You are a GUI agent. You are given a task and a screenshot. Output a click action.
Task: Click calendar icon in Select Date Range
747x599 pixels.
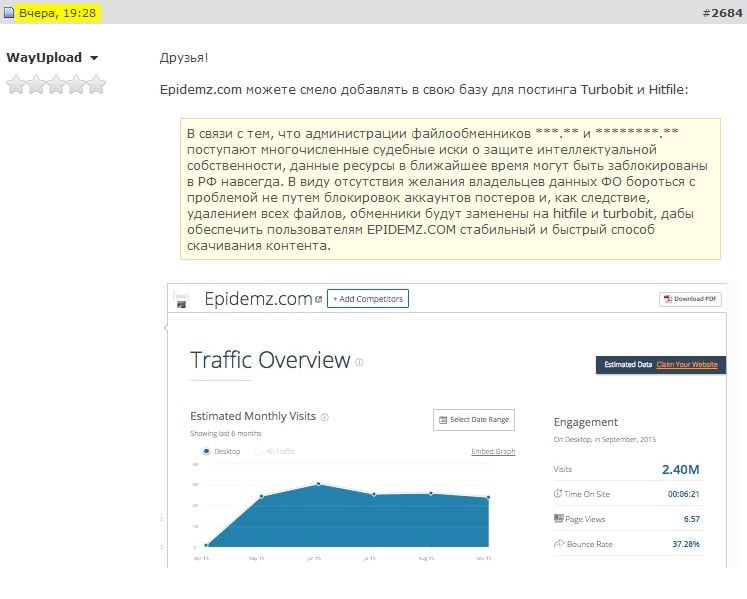point(443,420)
